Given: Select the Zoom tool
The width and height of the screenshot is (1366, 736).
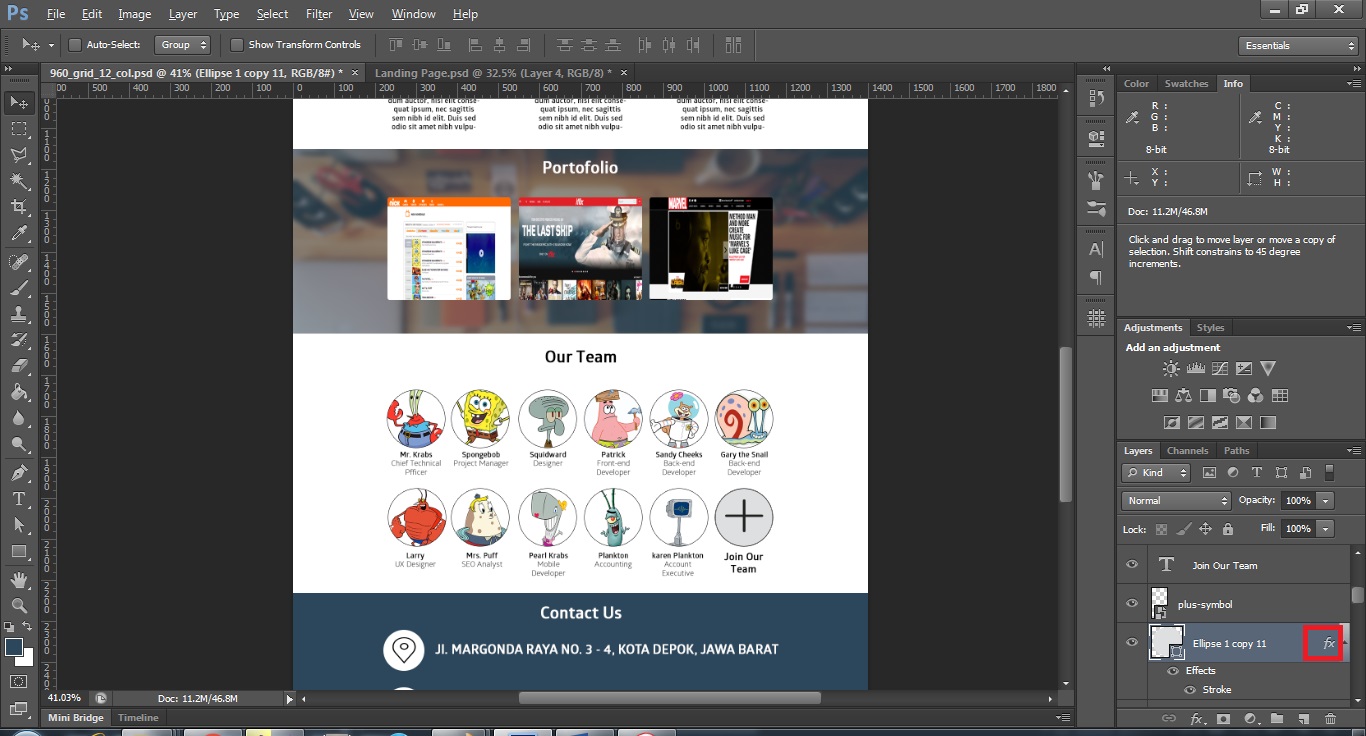Looking at the screenshot, I should (x=19, y=606).
